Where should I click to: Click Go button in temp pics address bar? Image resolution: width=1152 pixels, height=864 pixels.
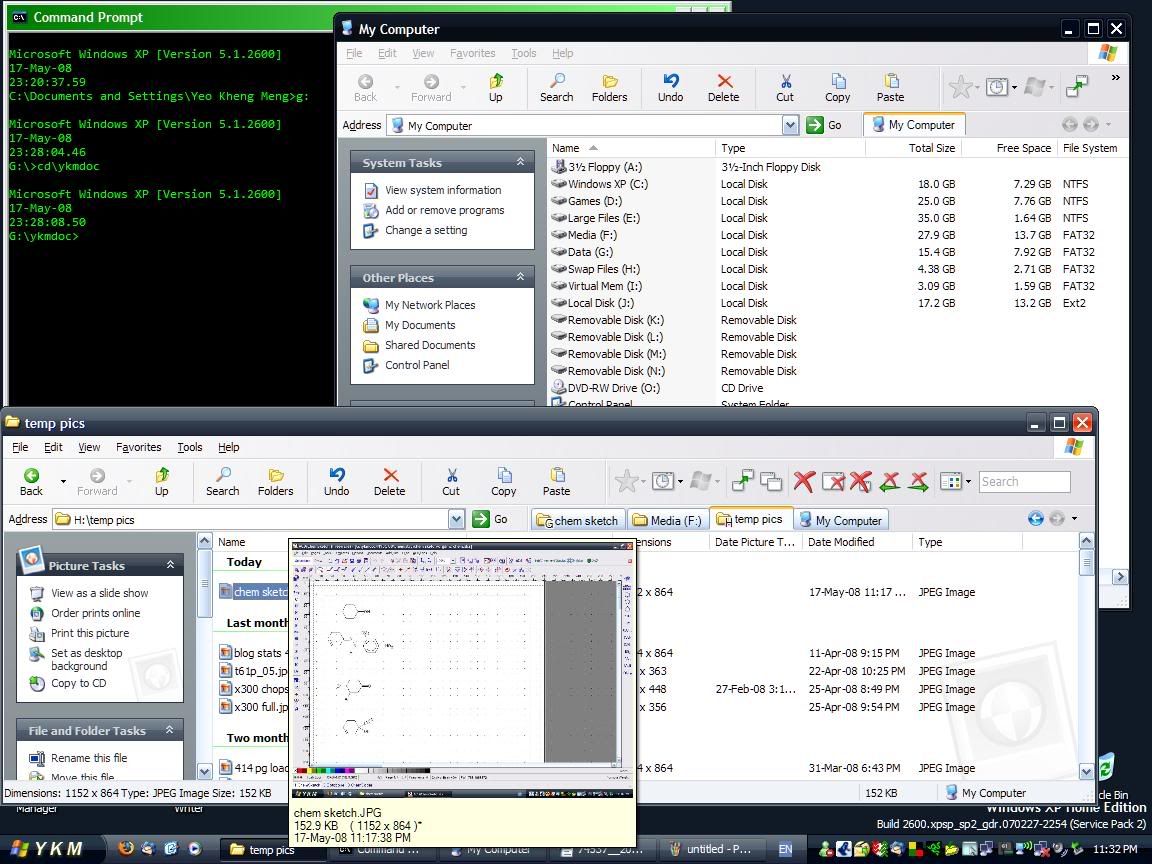492,519
